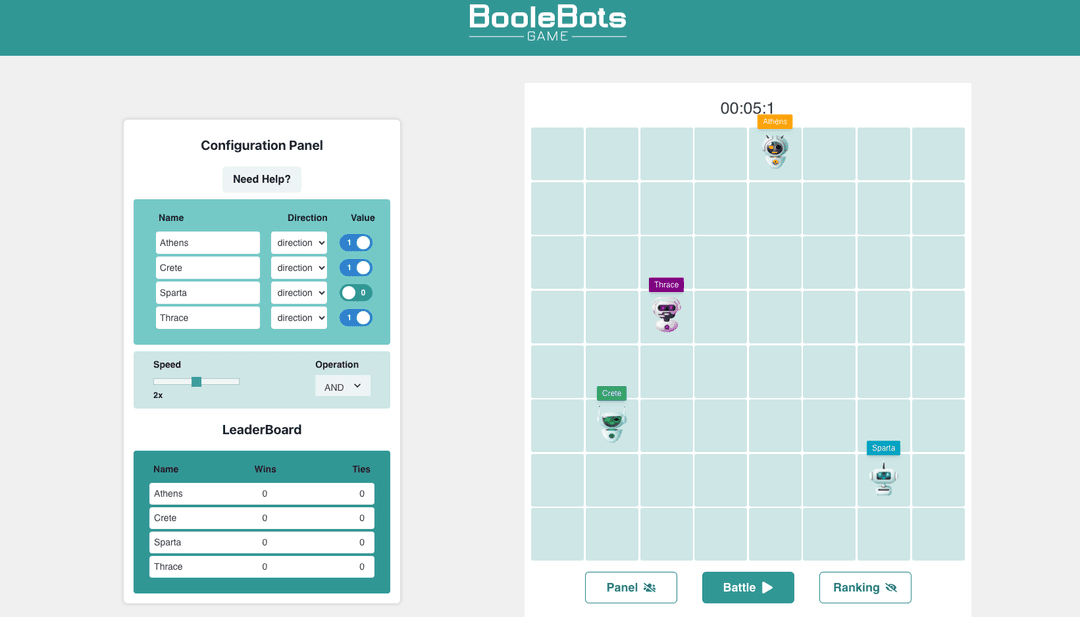Click the Speed slider handle

click(x=197, y=381)
